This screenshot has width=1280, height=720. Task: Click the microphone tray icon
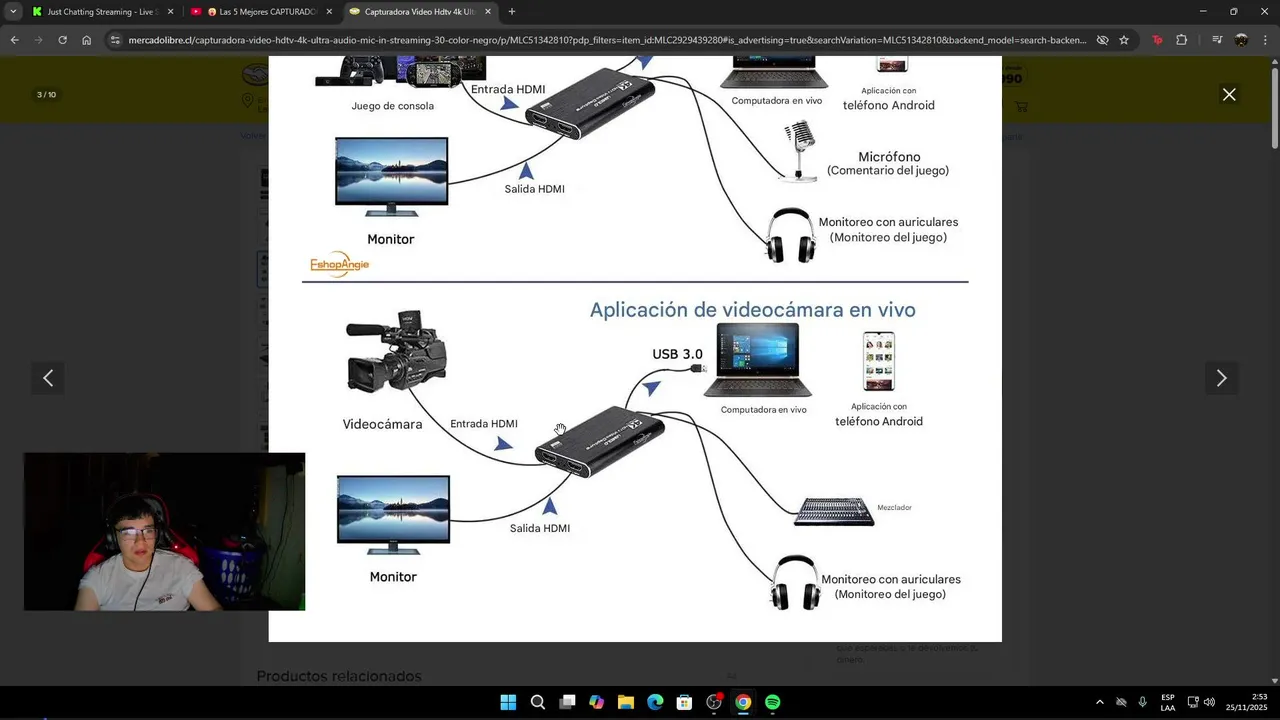[x=1142, y=702]
